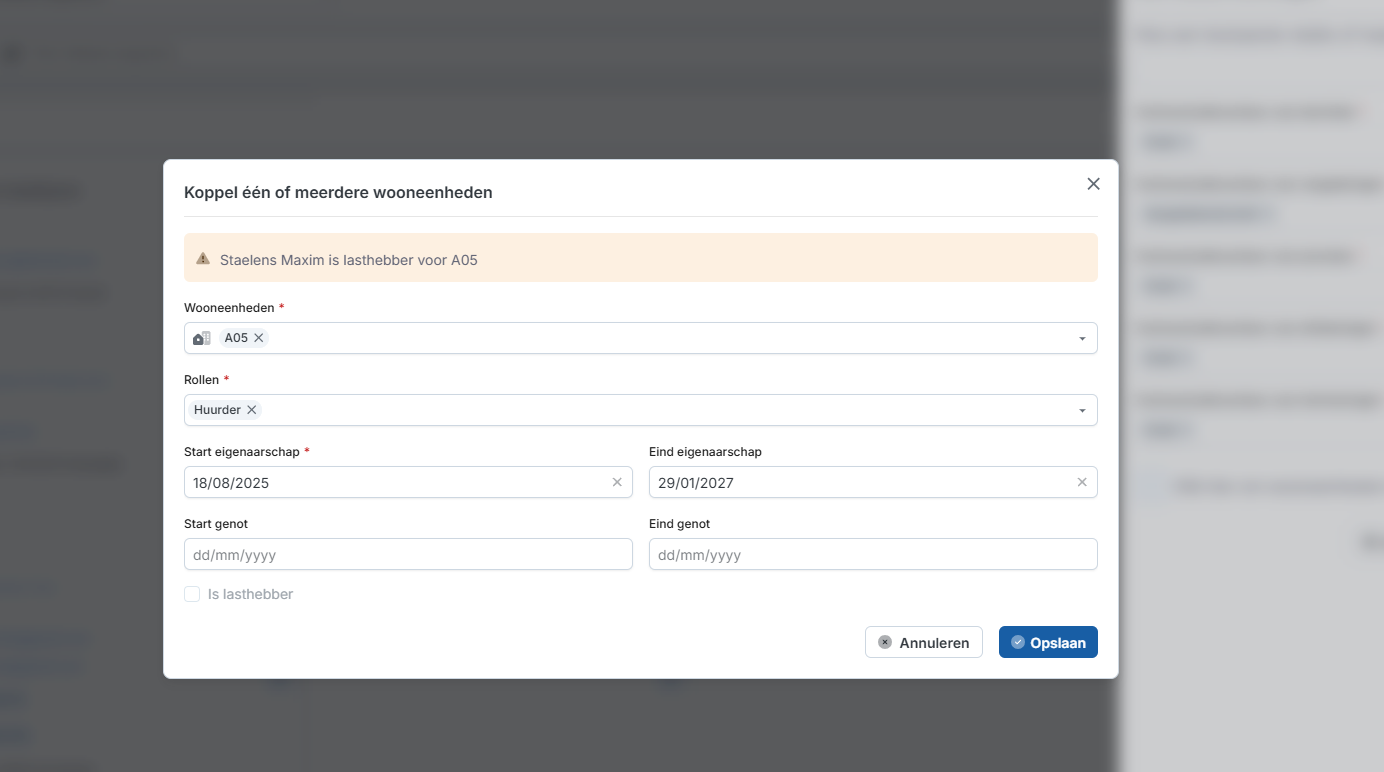Expand the Wooneenheden dropdown arrow
1384x772 pixels.
pos(1082,339)
